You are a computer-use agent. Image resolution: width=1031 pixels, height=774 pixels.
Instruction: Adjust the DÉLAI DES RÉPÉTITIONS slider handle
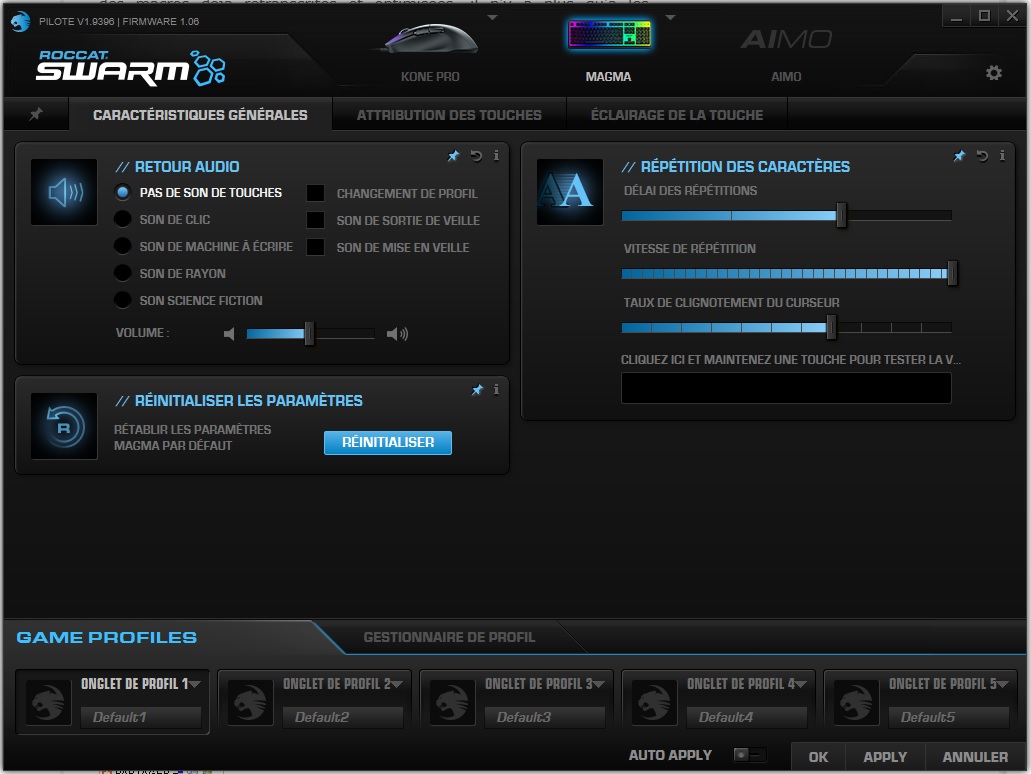841,215
